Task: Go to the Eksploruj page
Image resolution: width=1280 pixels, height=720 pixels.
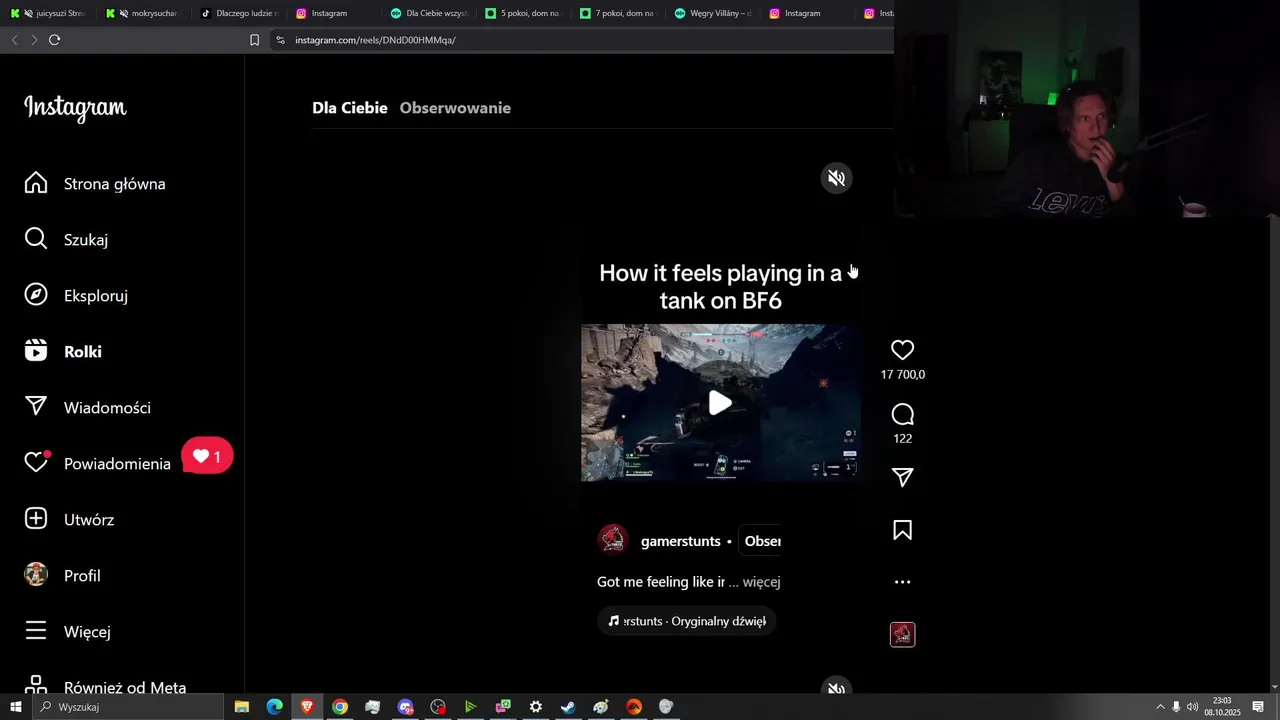Action: pyautogui.click(x=76, y=296)
